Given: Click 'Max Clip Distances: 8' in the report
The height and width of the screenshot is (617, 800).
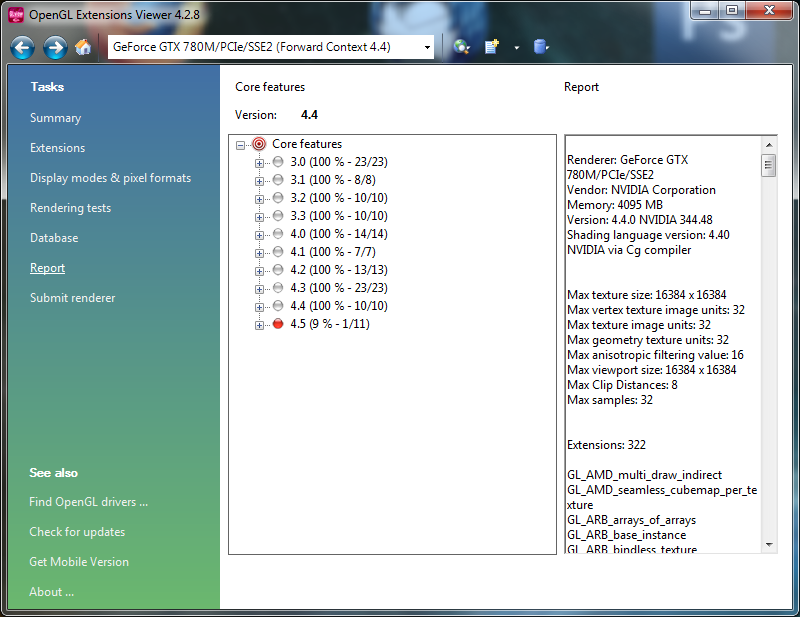Looking at the screenshot, I should [x=622, y=385].
